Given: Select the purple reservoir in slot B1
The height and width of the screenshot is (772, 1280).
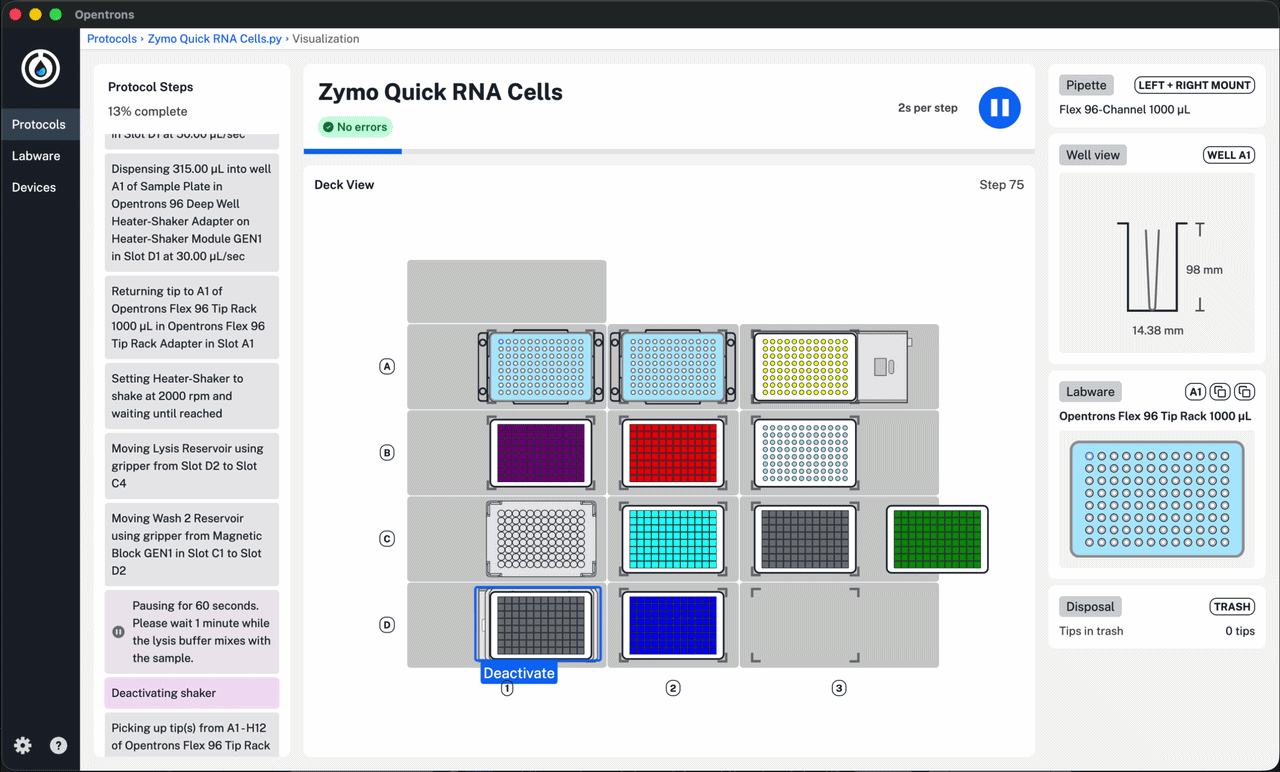Looking at the screenshot, I should [x=541, y=453].
